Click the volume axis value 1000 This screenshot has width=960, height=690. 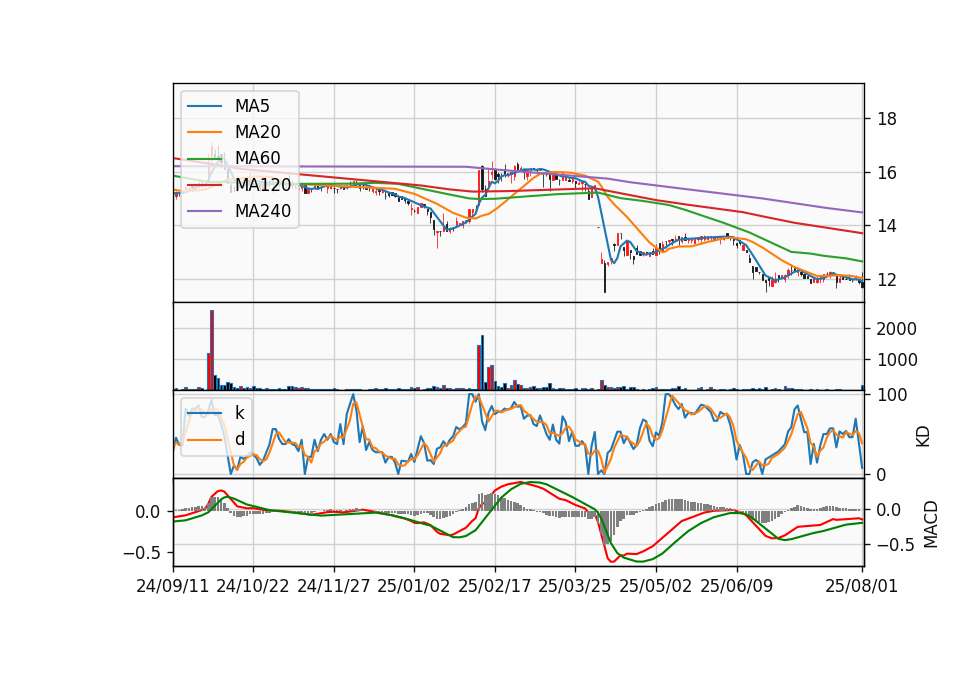(x=896, y=360)
